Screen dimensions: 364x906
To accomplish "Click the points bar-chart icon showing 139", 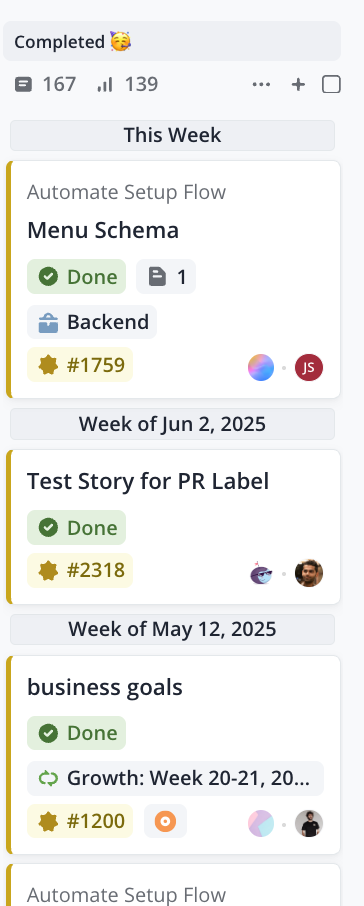I will click(105, 85).
